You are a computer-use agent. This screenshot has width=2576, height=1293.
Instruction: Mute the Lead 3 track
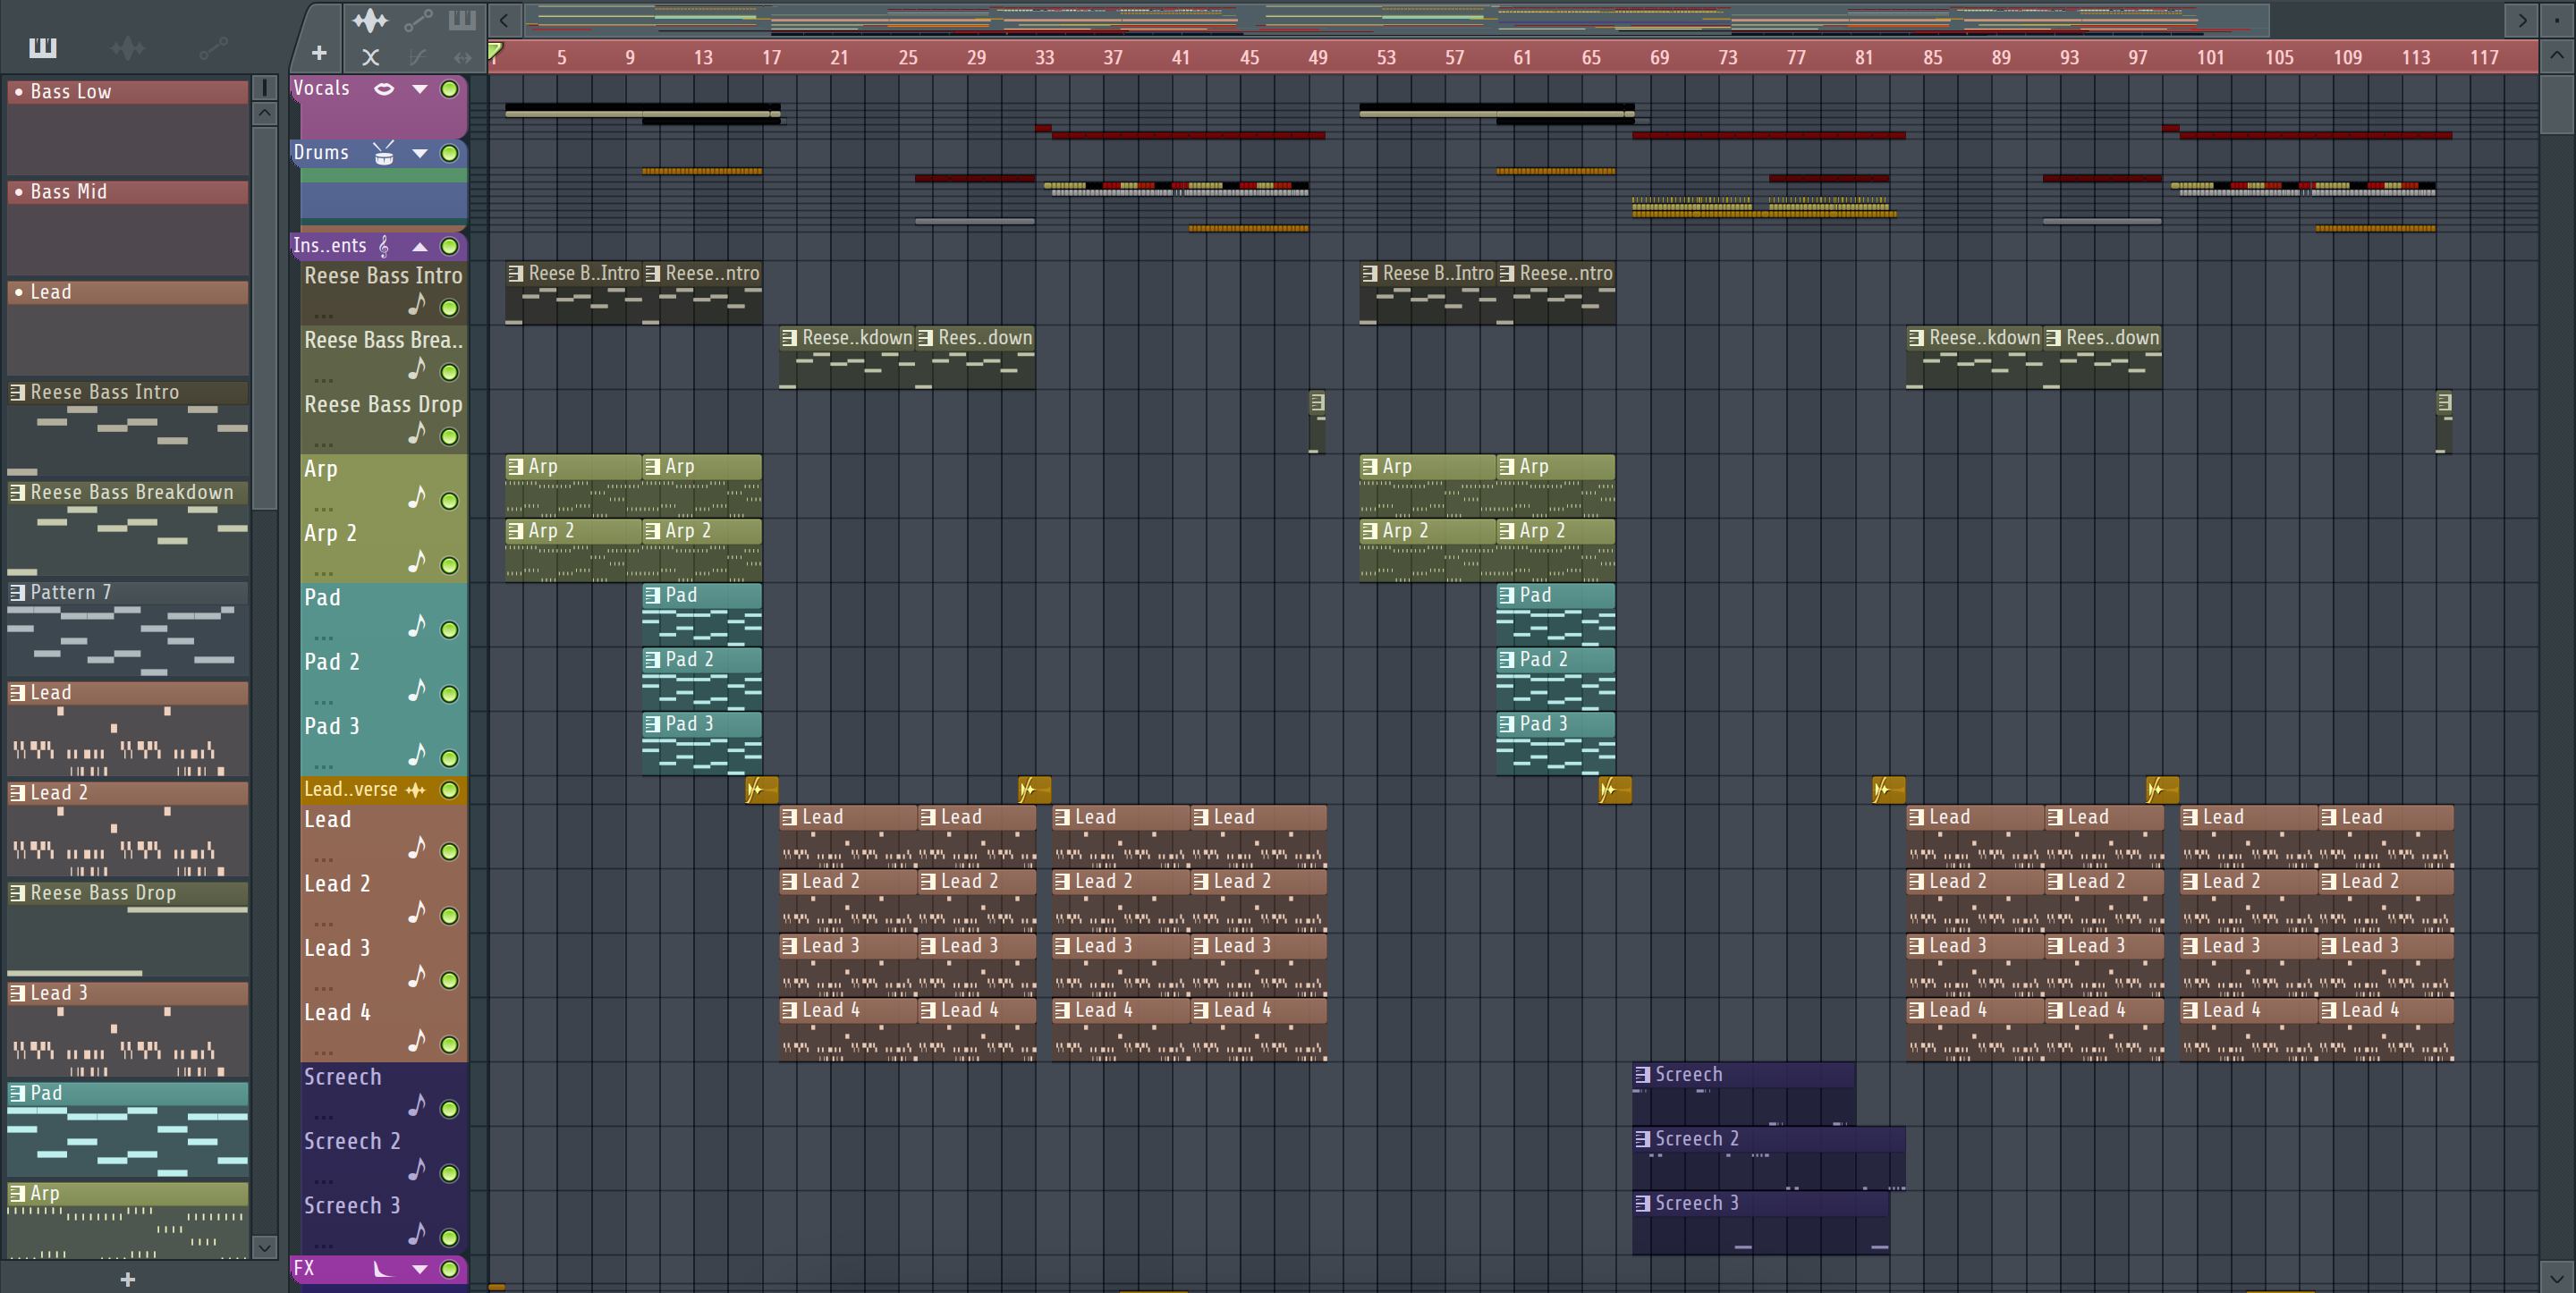click(450, 980)
